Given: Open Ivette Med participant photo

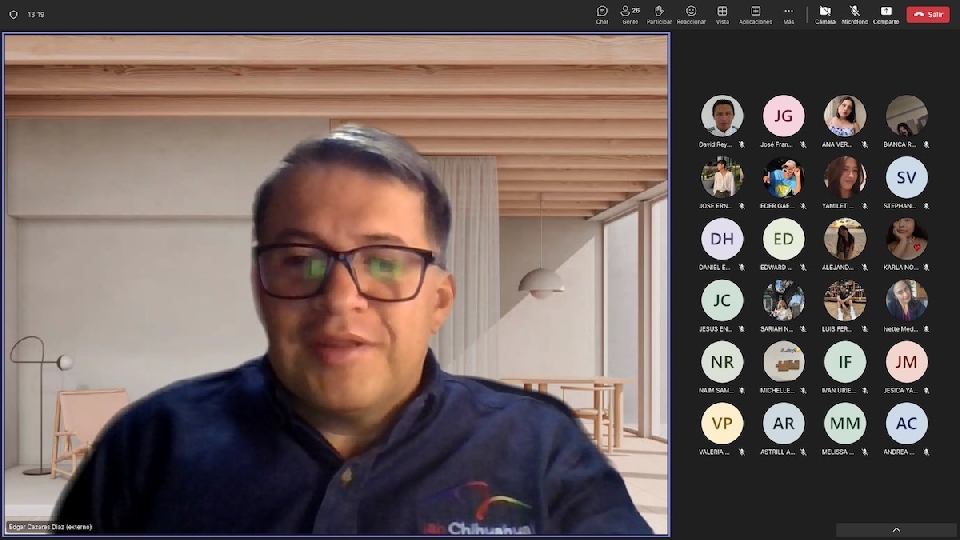Looking at the screenshot, I should (x=907, y=300).
